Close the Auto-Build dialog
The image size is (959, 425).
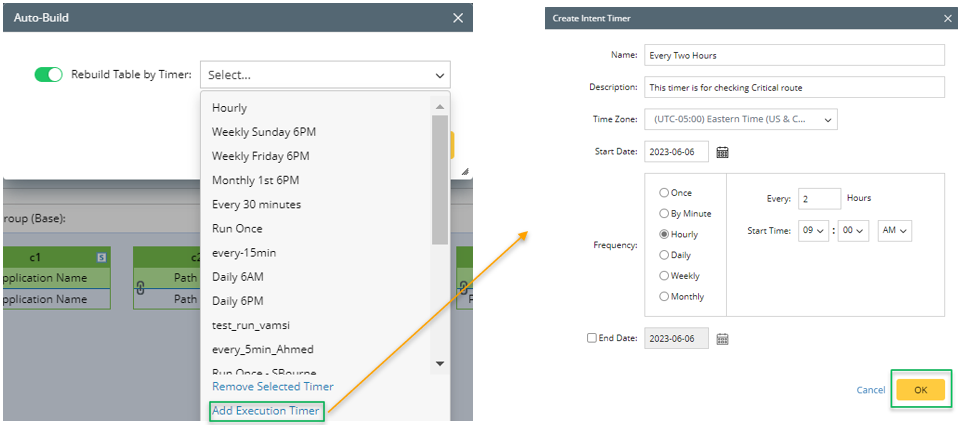458,18
